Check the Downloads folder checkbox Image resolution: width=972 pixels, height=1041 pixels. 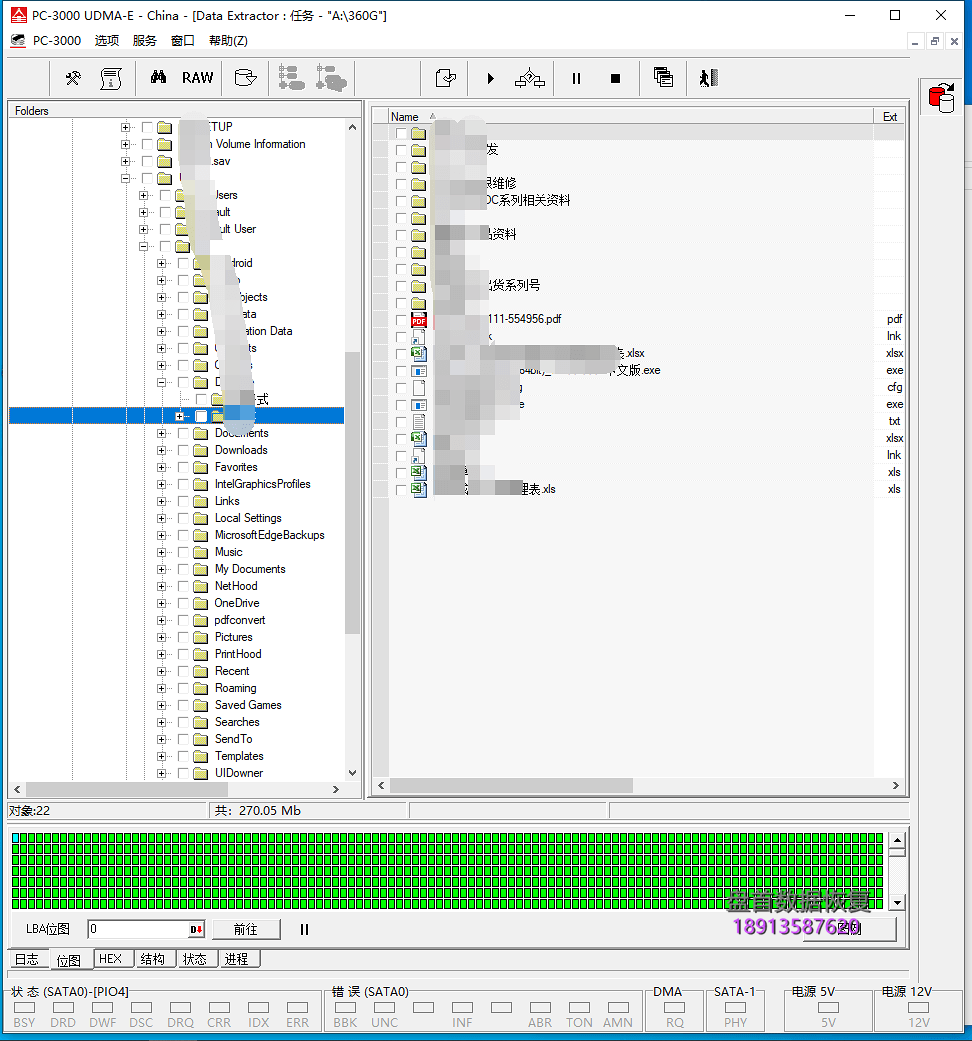(x=183, y=451)
